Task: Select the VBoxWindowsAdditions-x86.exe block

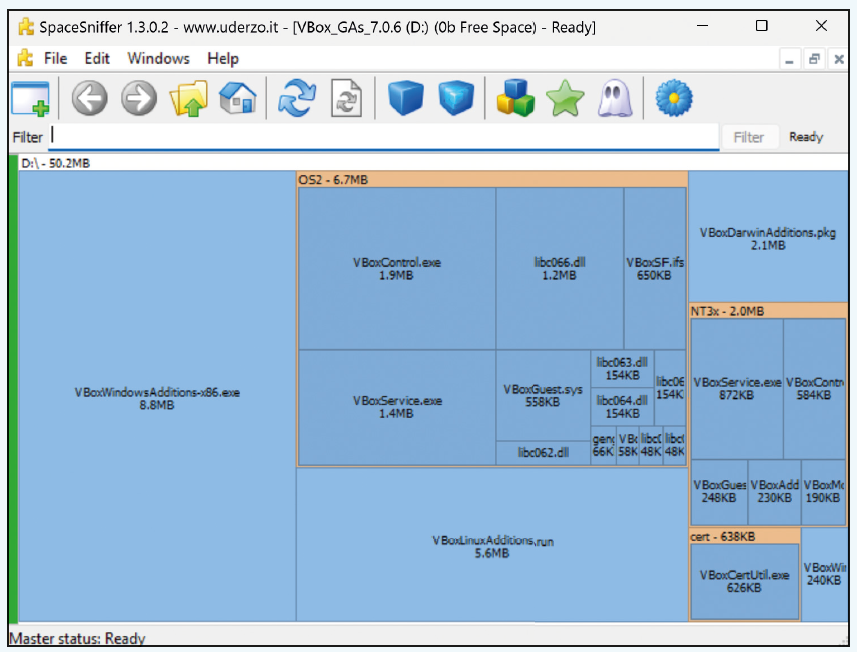Action: (157, 397)
